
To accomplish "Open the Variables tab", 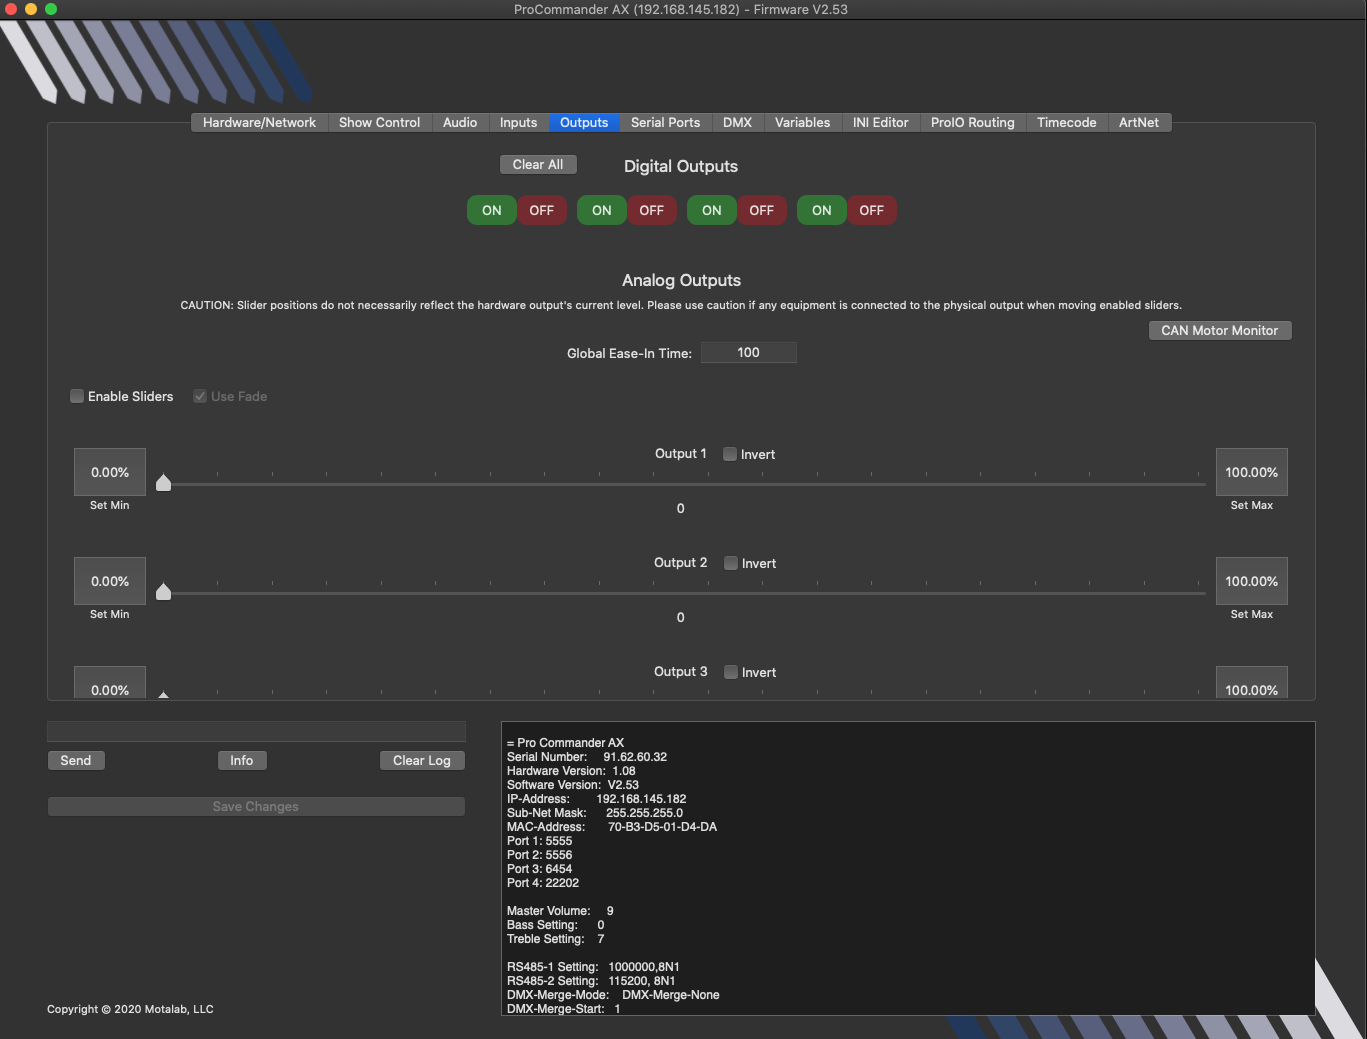I will (802, 122).
